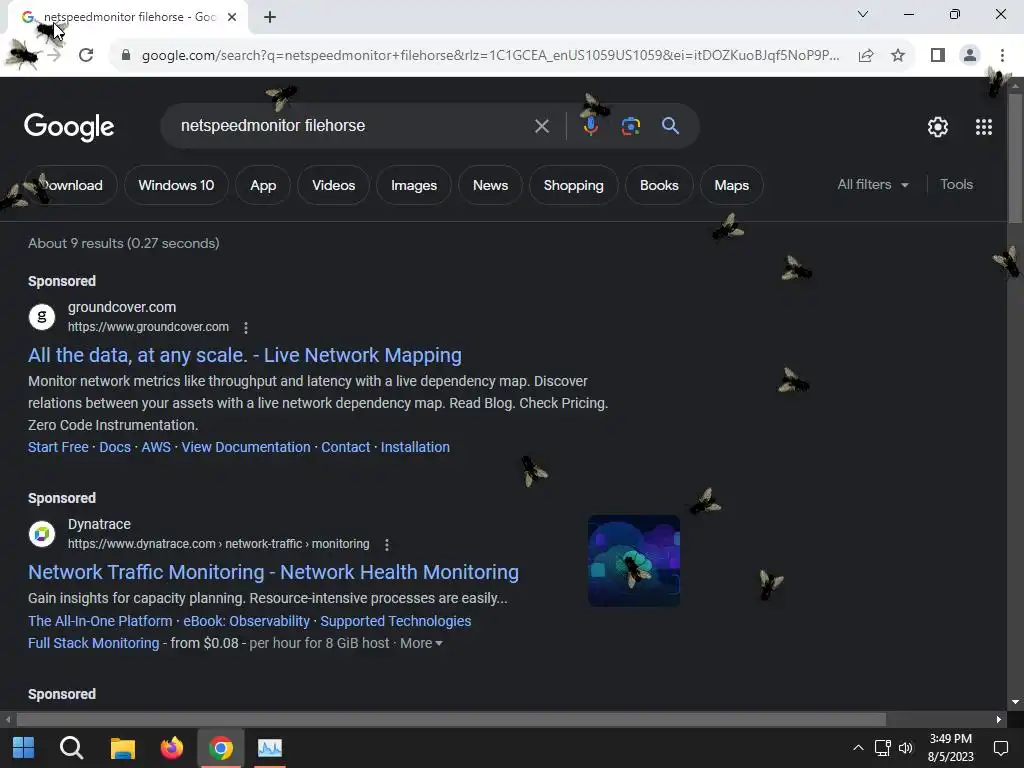Click the groundcover site favicon
1024x768 pixels.
(x=42, y=317)
